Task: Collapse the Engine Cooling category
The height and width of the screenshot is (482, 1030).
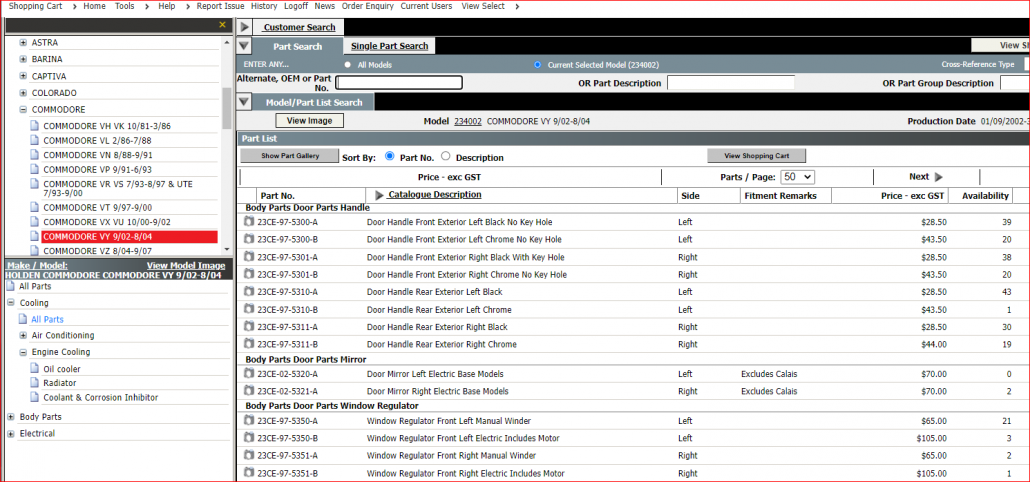Action: tap(24, 352)
